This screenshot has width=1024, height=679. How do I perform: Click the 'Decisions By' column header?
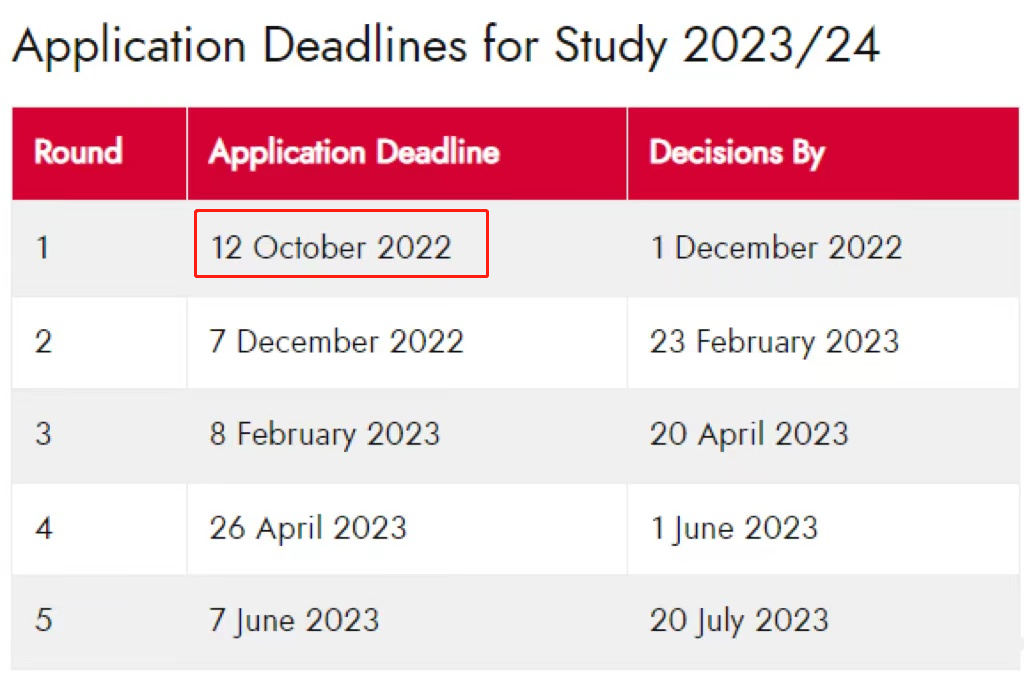pyautogui.click(x=737, y=152)
